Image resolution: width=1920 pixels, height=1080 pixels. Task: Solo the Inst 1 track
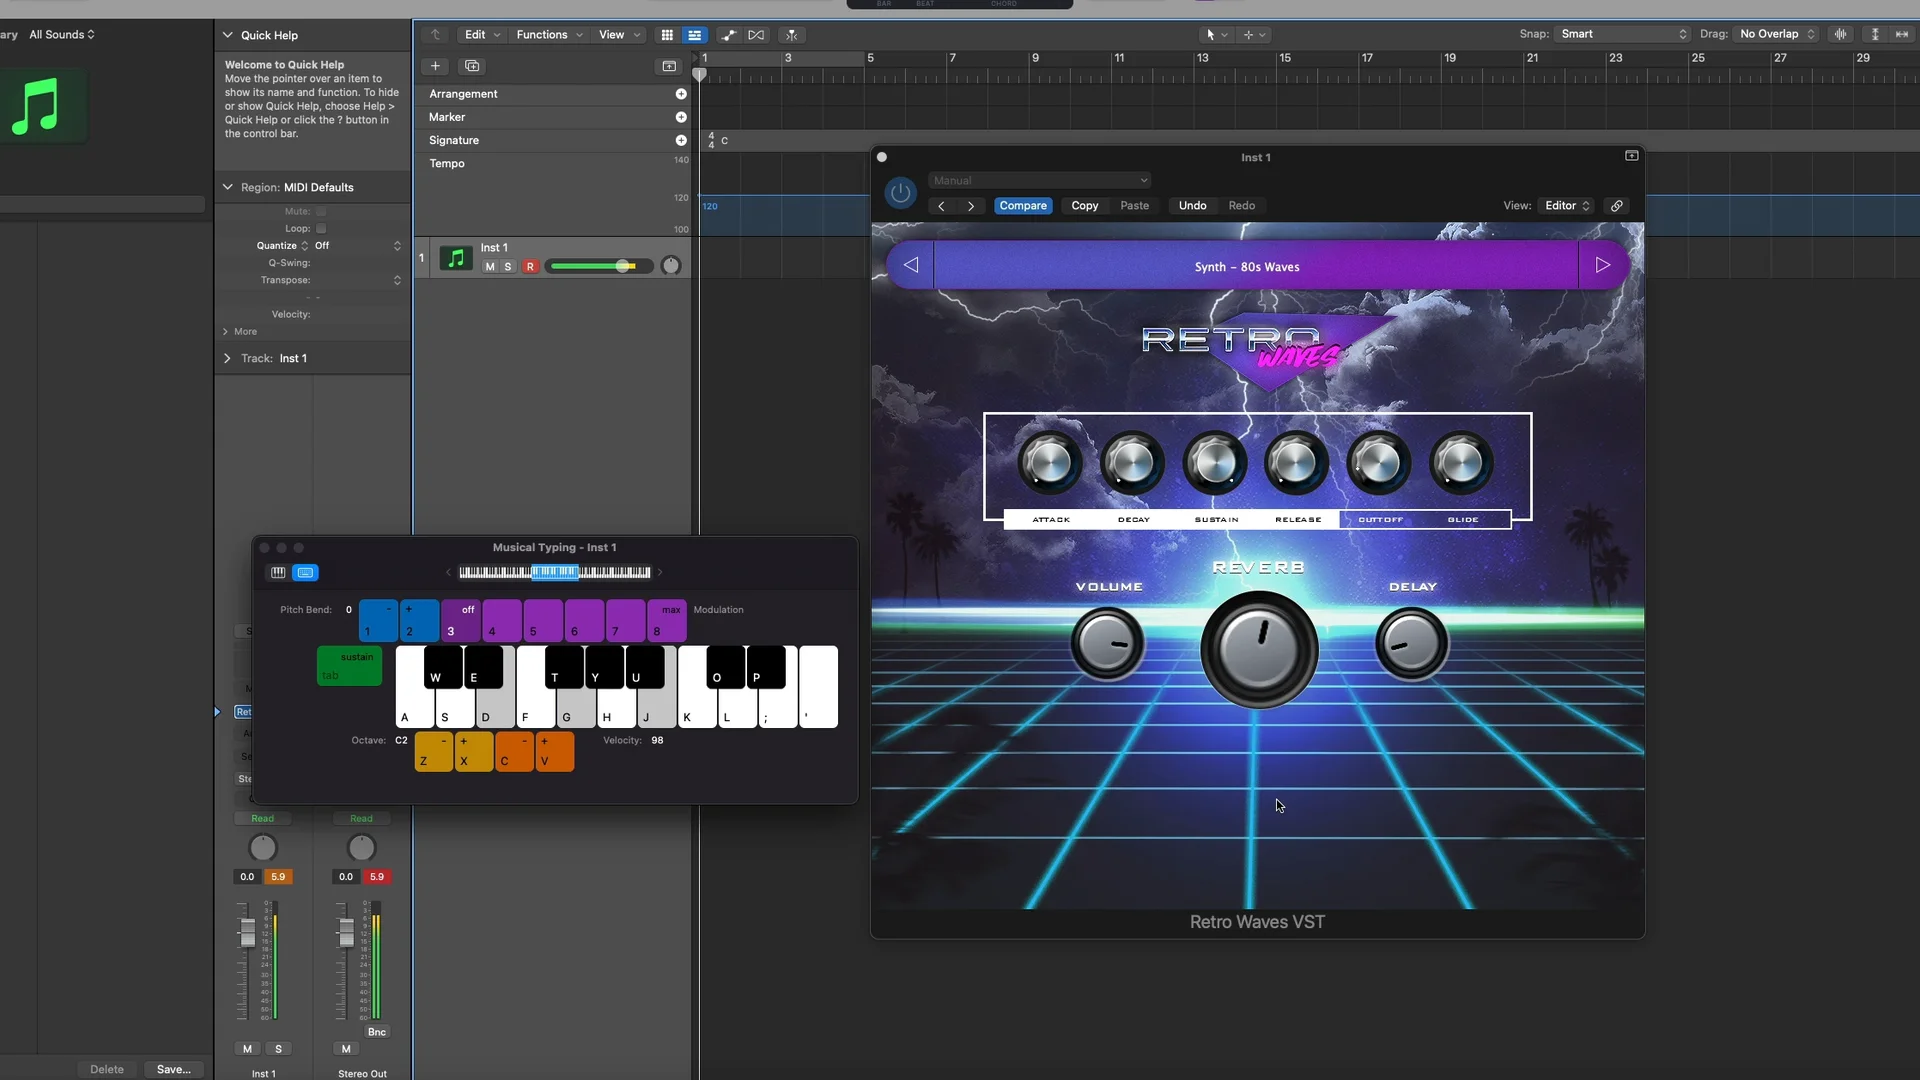tap(508, 267)
